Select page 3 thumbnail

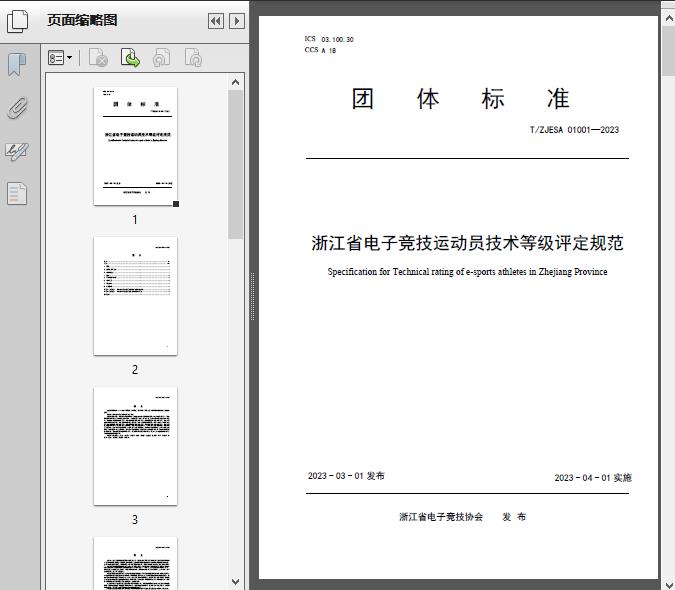coord(135,446)
